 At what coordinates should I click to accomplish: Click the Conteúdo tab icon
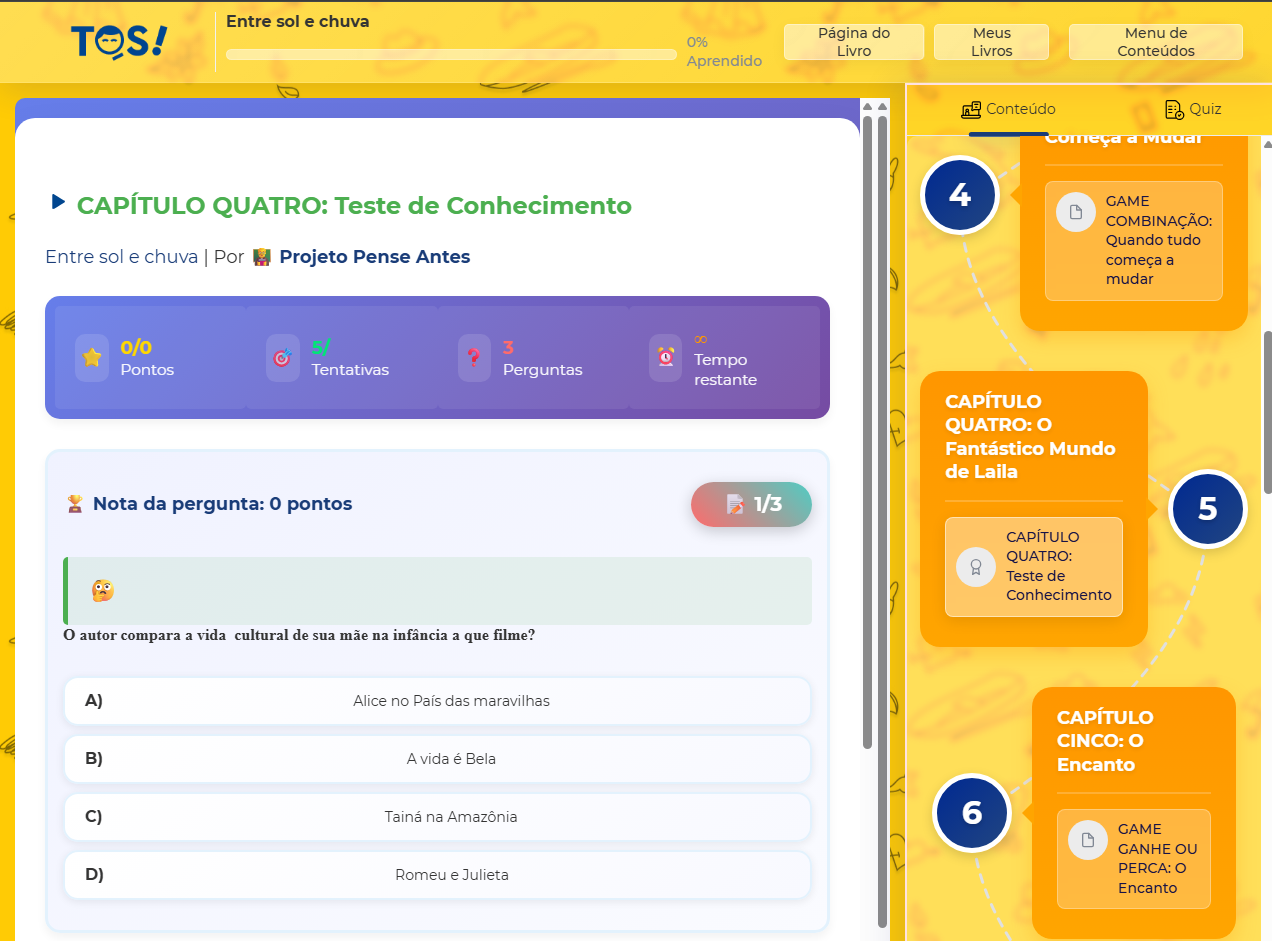coord(971,110)
